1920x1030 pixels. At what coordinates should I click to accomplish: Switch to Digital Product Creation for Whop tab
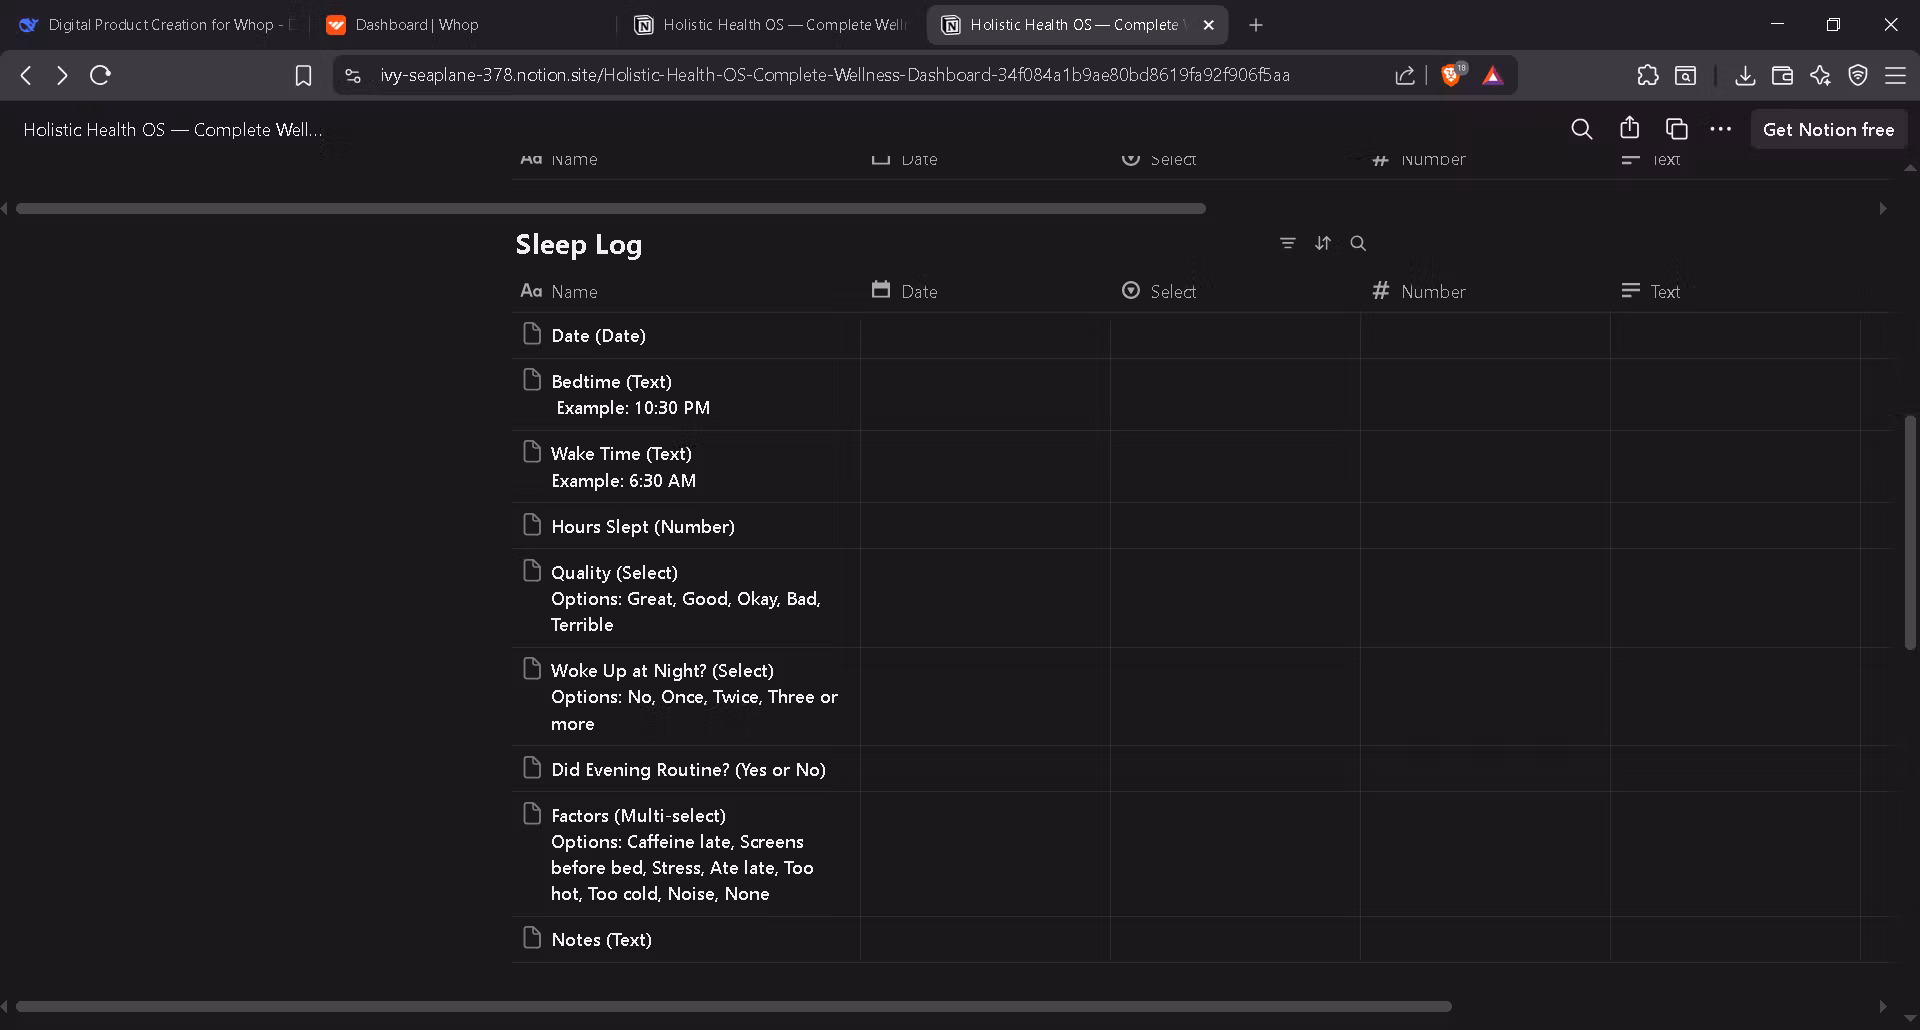tap(160, 25)
